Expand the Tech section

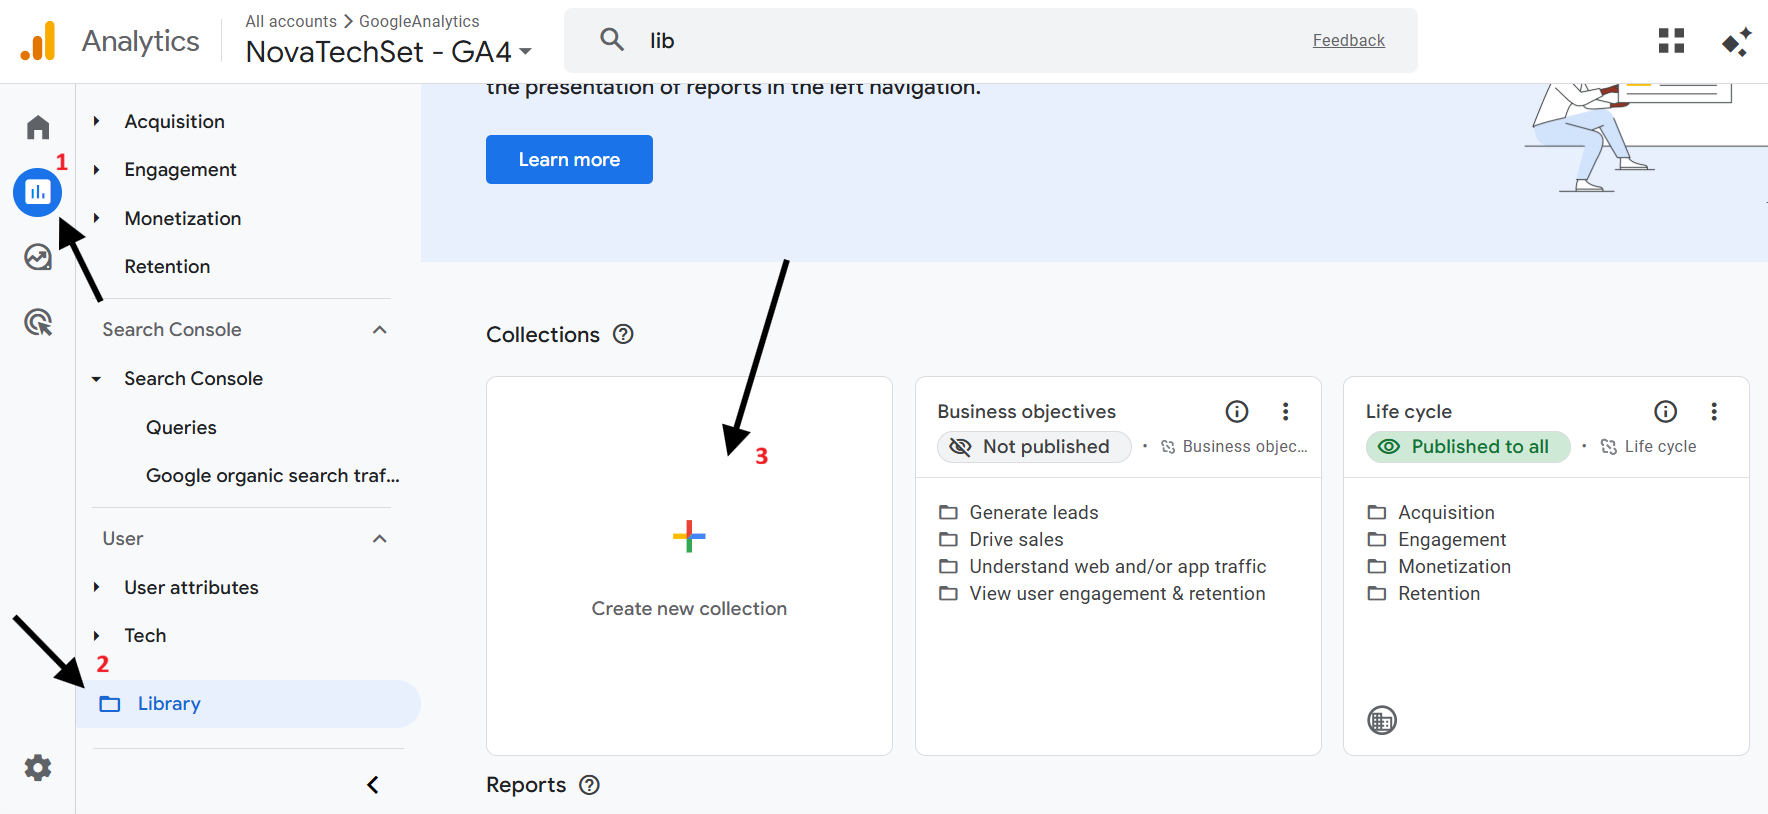pyautogui.click(x=97, y=636)
